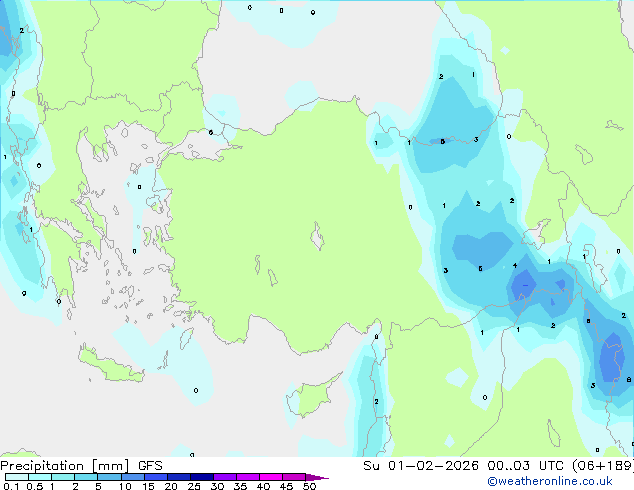Click the '00..03 UTC' time text
634x490 pixels.
(x=525, y=465)
